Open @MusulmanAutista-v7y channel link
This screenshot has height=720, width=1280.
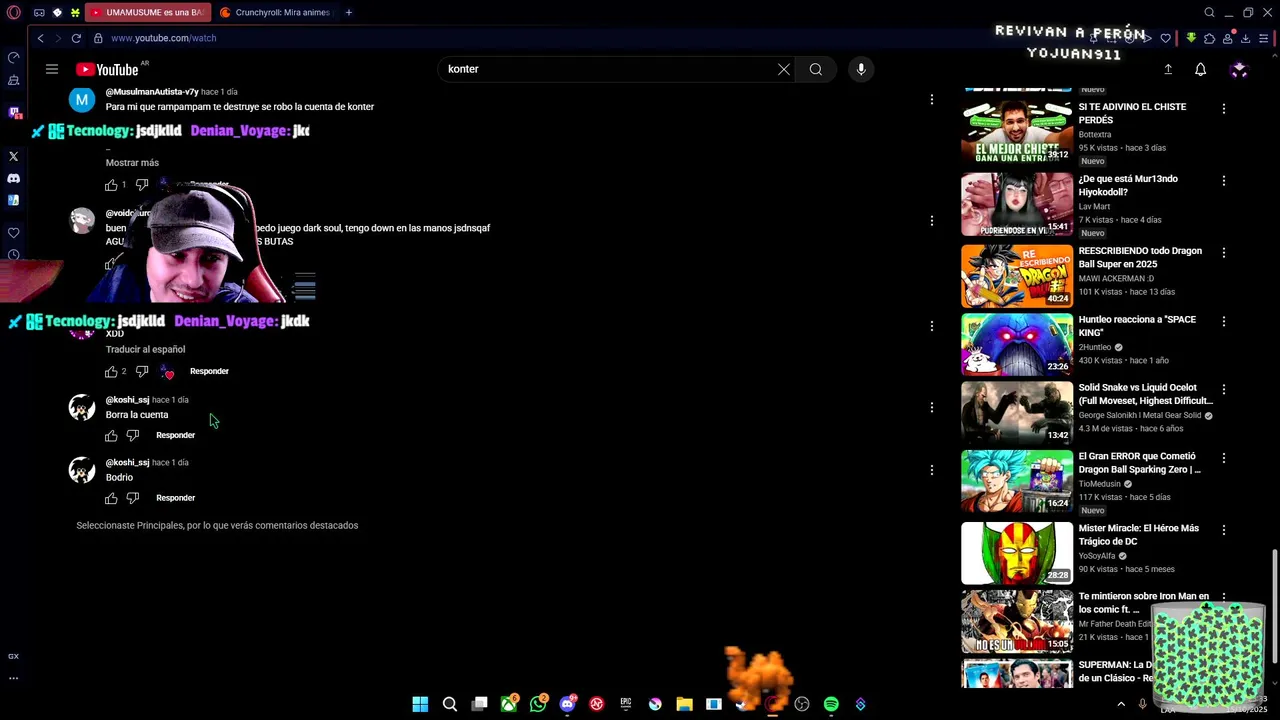pyautogui.click(x=152, y=92)
